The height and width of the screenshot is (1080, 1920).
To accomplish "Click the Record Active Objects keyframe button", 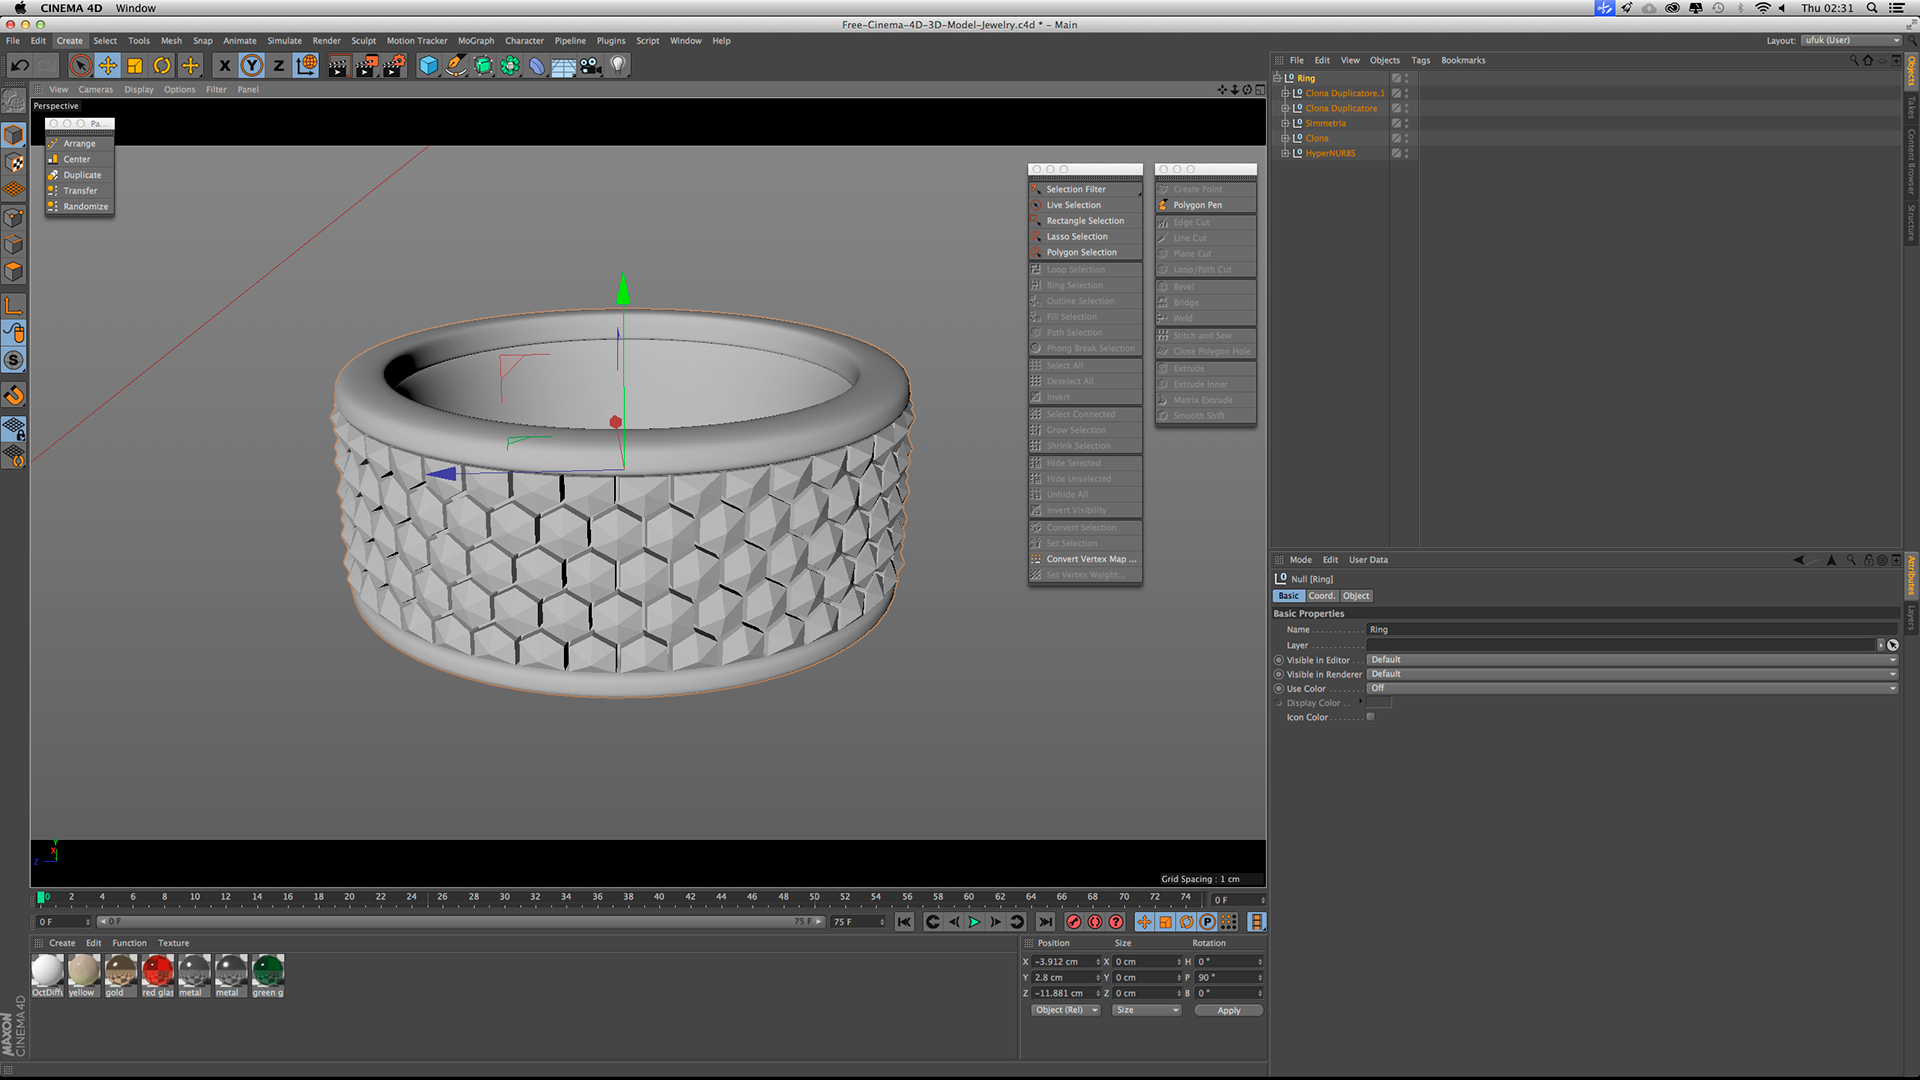I will 1074,922.
